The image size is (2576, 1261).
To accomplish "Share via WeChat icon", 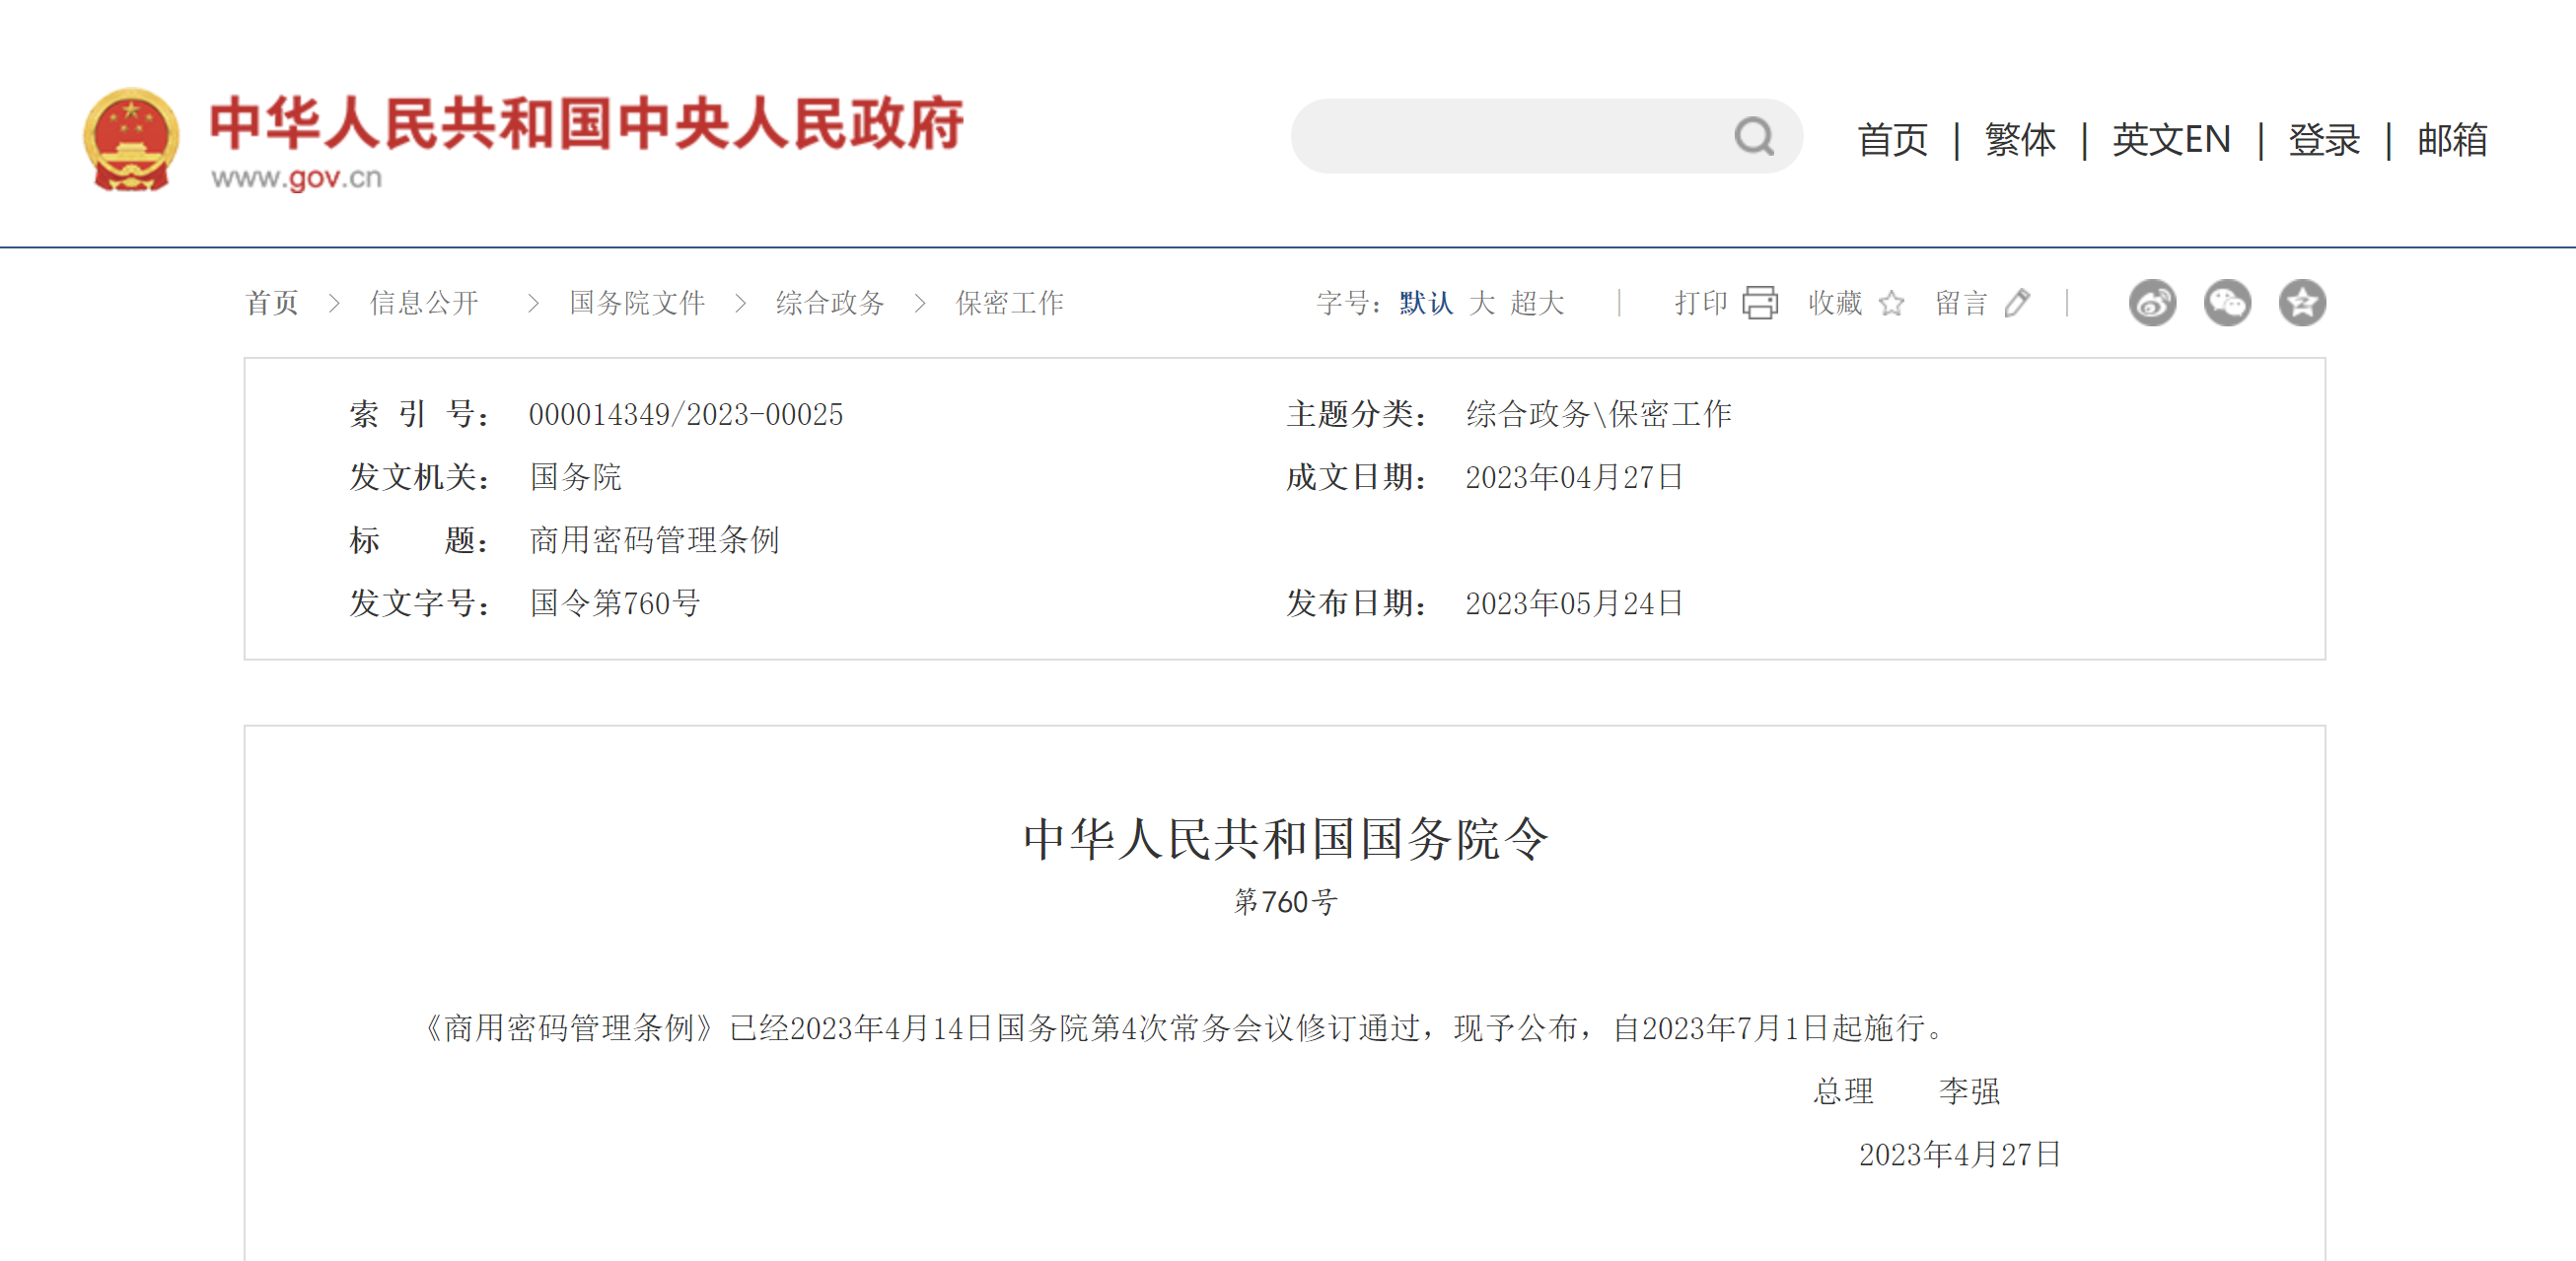I will tap(2227, 302).
